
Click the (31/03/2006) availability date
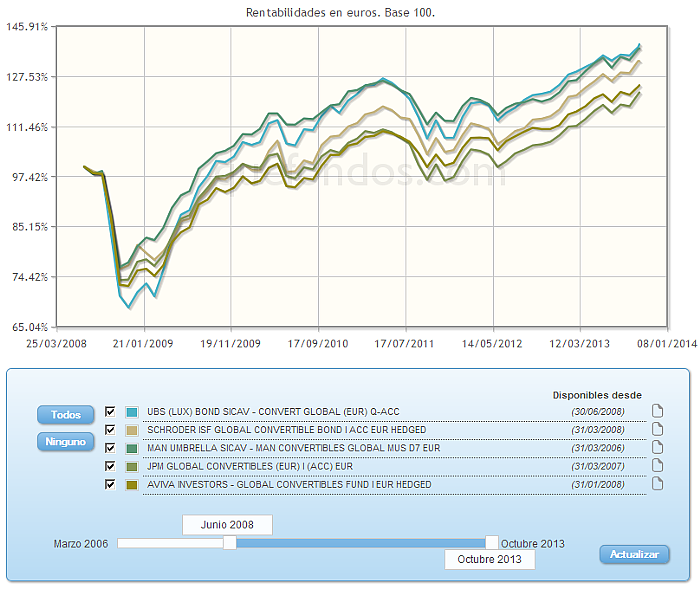click(598, 448)
